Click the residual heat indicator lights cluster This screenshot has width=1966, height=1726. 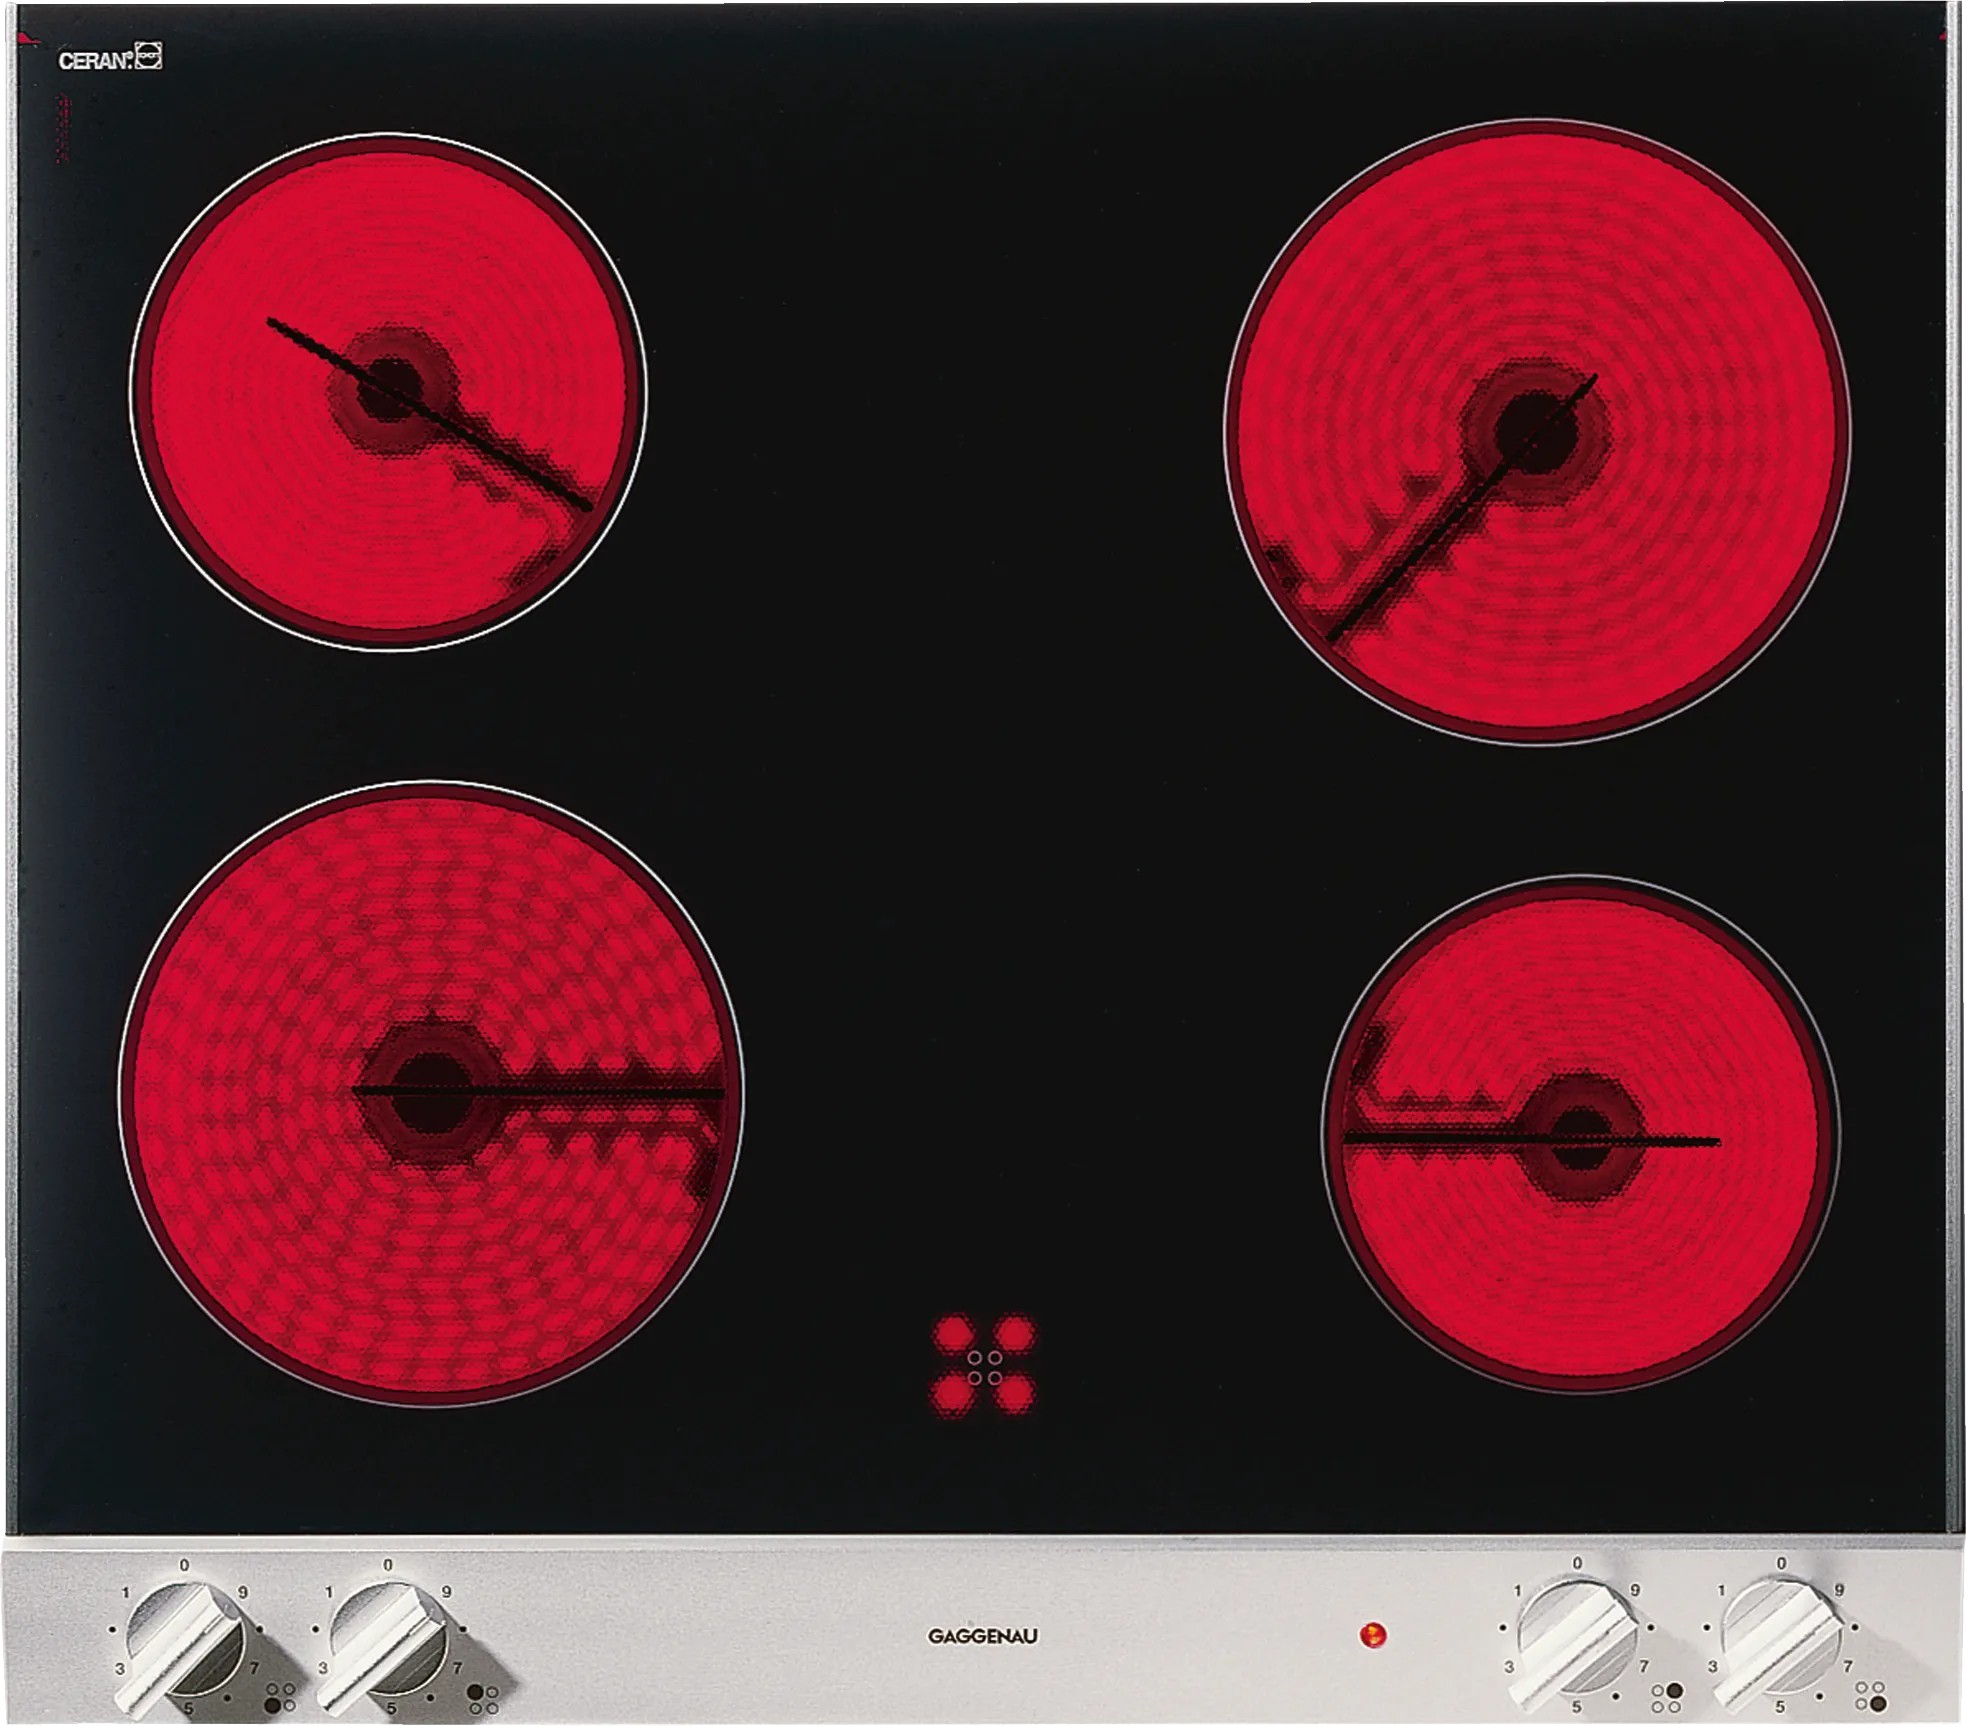pos(984,1367)
